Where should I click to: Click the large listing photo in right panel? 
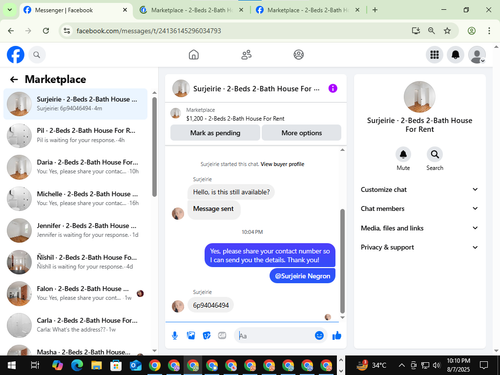coord(419,97)
